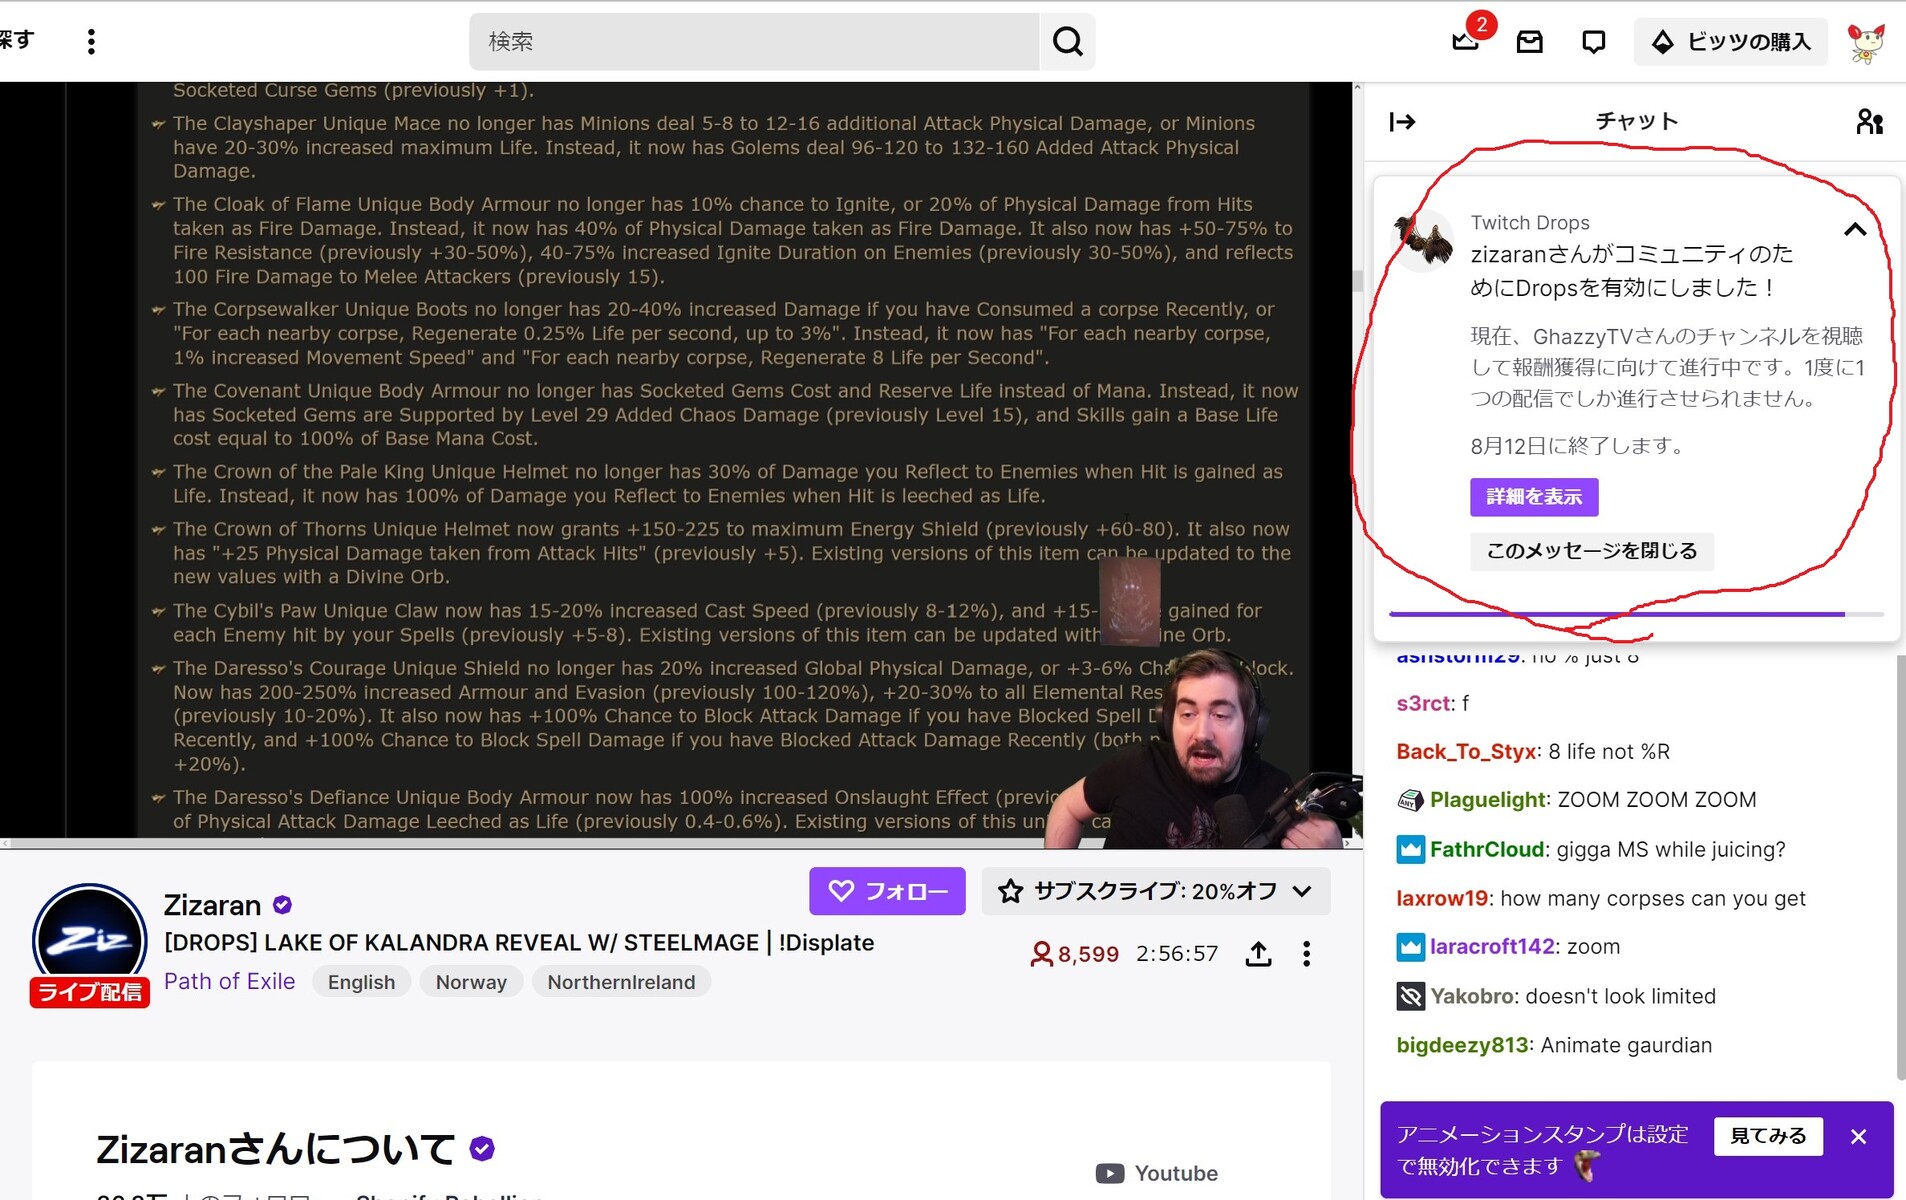Viewport: 1906px width, 1200px height.
Task: Click the badge icon beside Yakobro
Action: (1410, 996)
